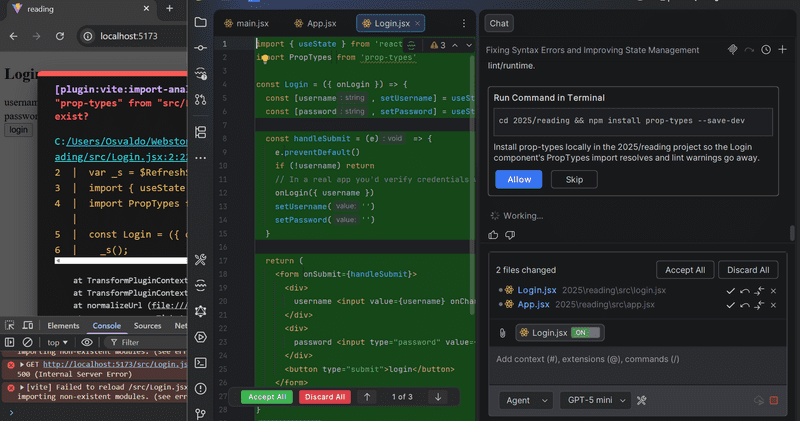
Task: Open a new browser tab
Action: (169, 9)
